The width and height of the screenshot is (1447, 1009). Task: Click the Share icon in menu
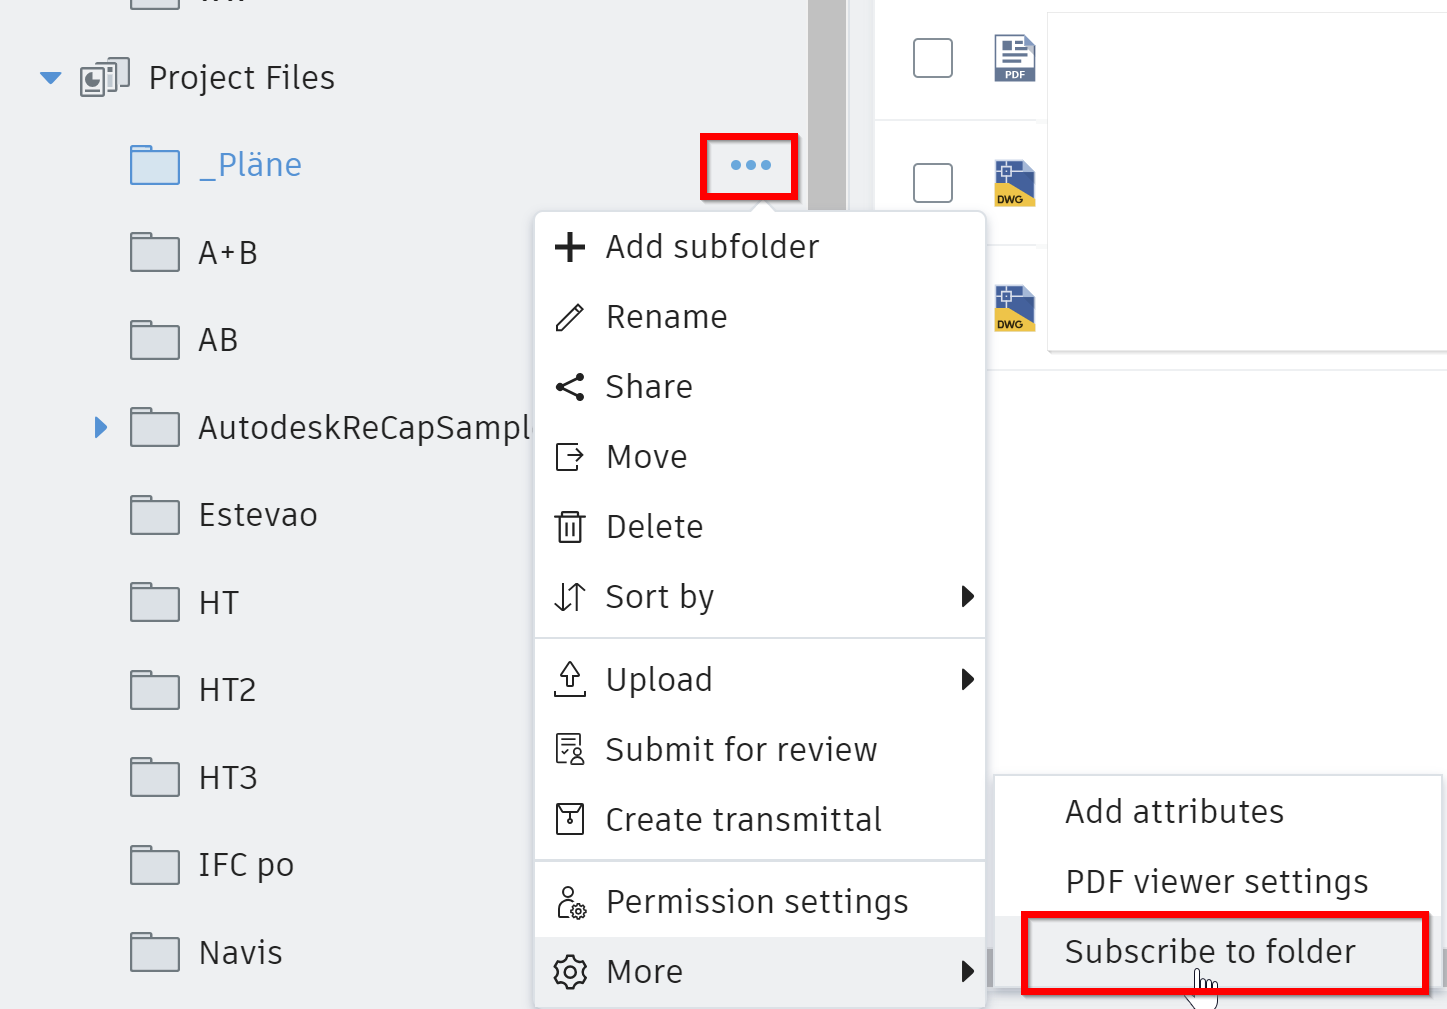(570, 387)
